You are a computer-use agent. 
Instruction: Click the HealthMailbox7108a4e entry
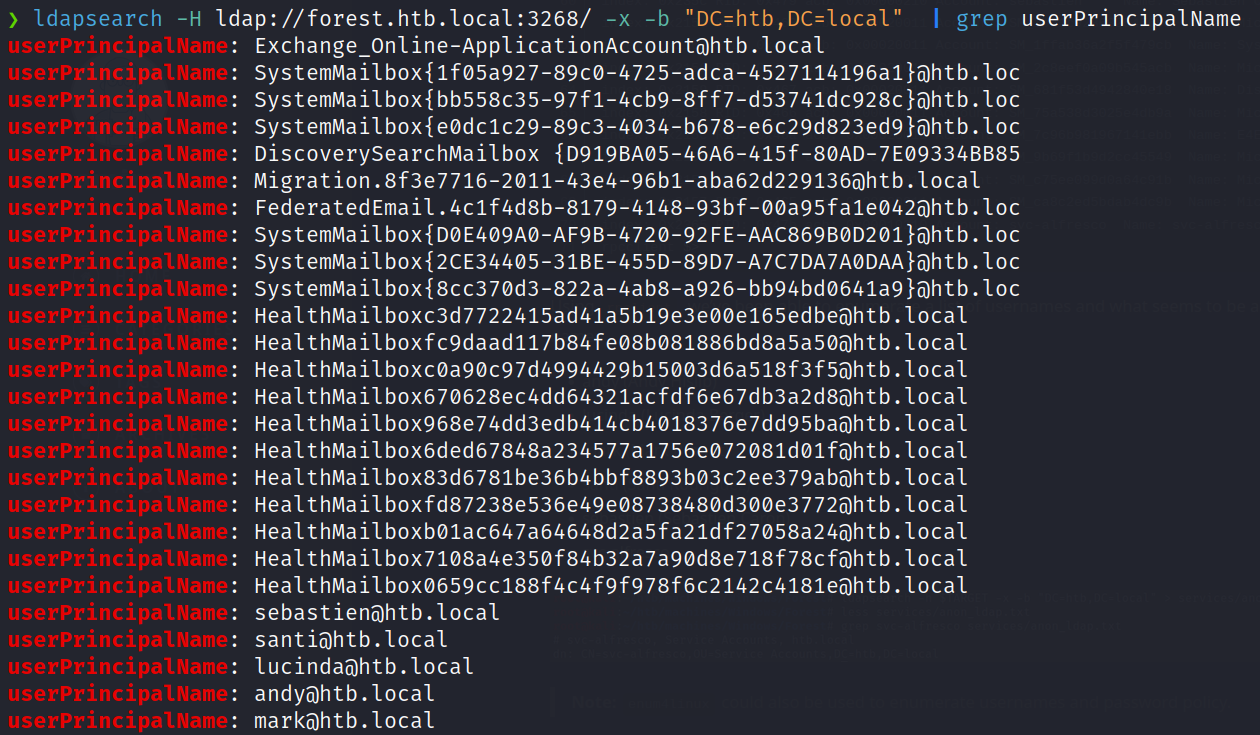[x=610, y=559]
